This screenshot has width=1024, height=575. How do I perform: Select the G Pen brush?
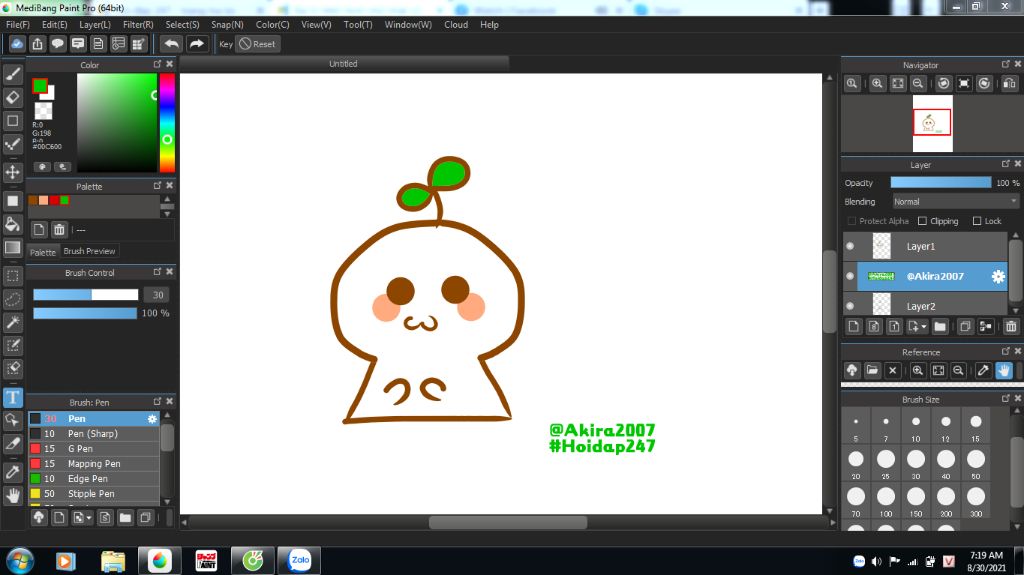point(93,449)
